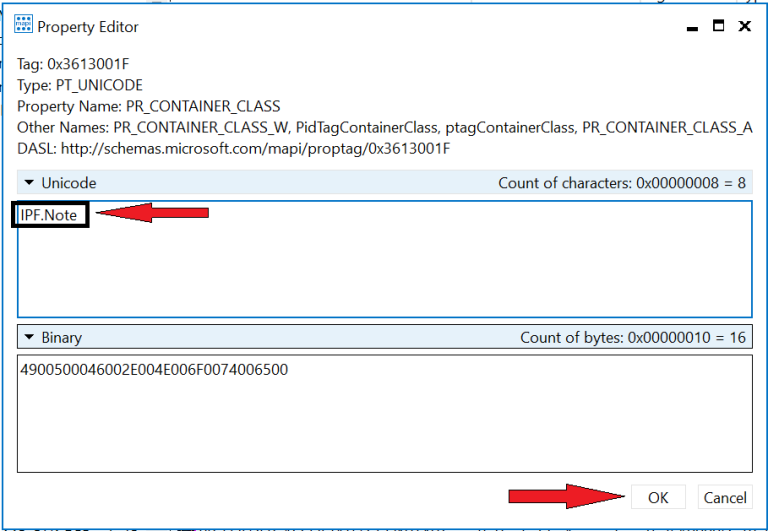The height and width of the screenshot is (531, 768).
Task: Collapse the Binary section triangle
Action: [x=29, y=337]
